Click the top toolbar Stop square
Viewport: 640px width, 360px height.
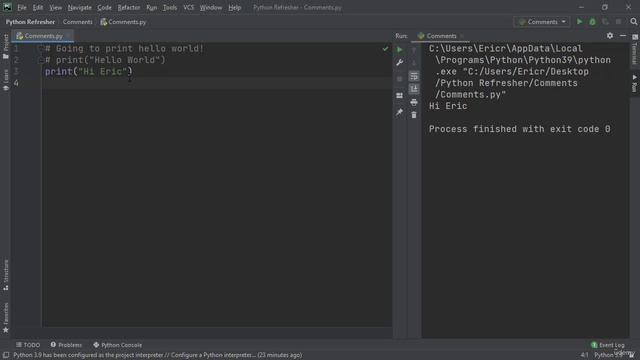(x=618, y=22)
